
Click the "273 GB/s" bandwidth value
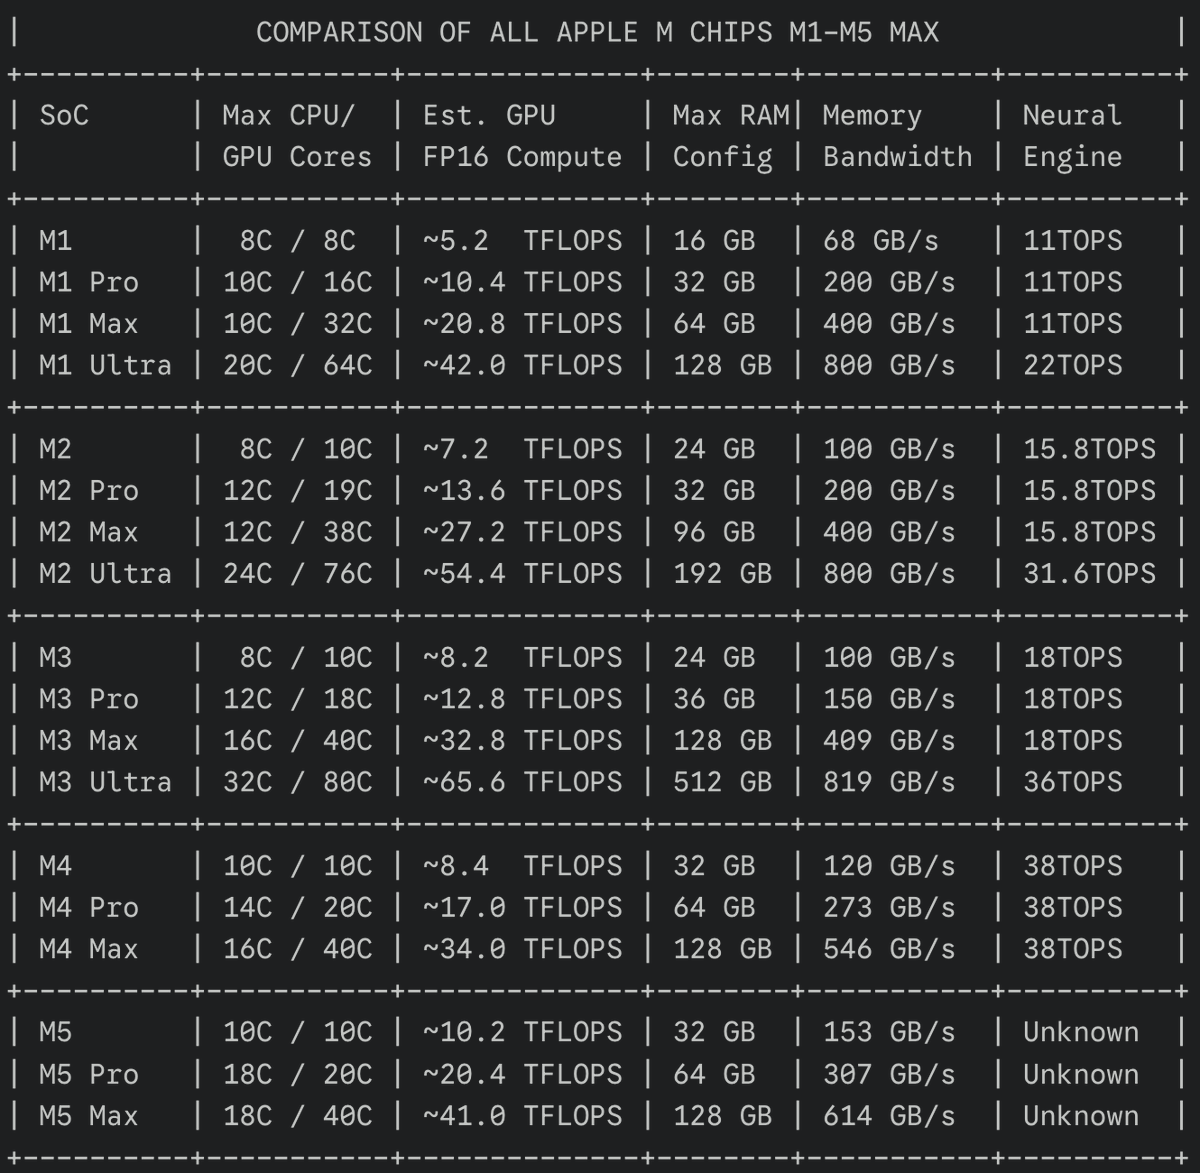click(x=889, y=907)
